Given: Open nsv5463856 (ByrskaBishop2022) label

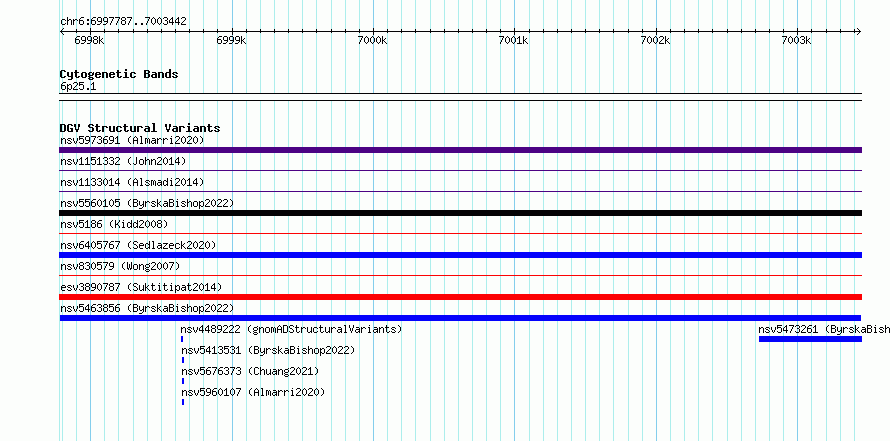Looking at the screenshot, I should tap(147, 308).
